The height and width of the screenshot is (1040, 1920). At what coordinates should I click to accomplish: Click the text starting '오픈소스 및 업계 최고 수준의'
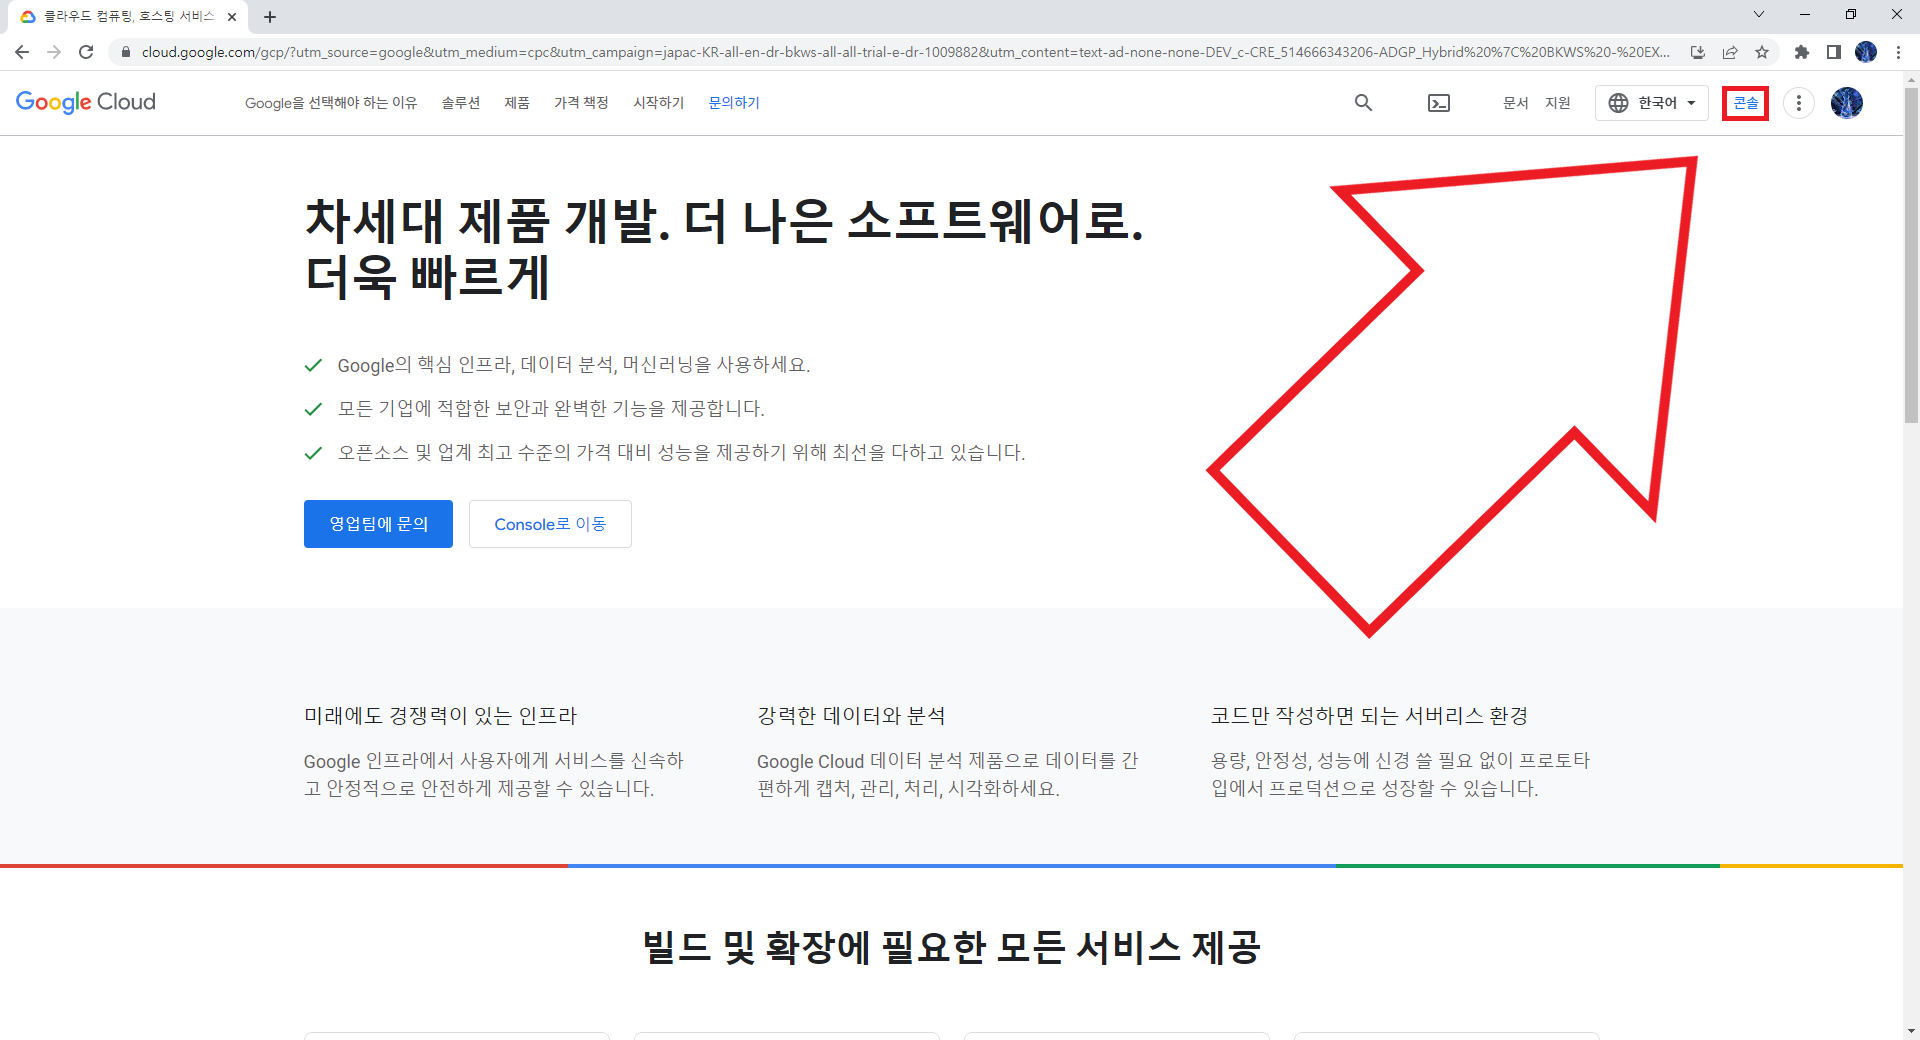tap(681, 453)
